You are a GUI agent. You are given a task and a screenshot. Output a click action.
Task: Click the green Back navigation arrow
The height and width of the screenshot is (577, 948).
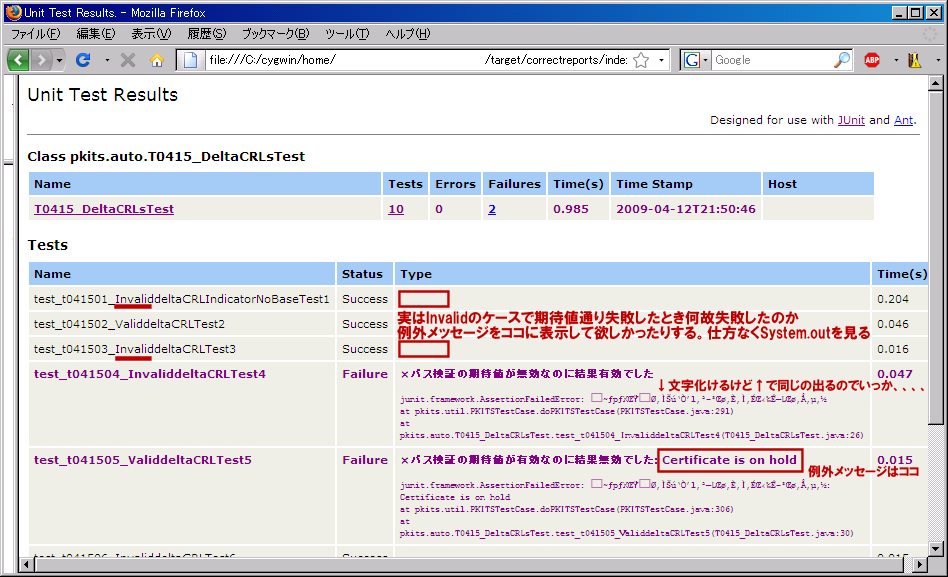tap(18, 60)
